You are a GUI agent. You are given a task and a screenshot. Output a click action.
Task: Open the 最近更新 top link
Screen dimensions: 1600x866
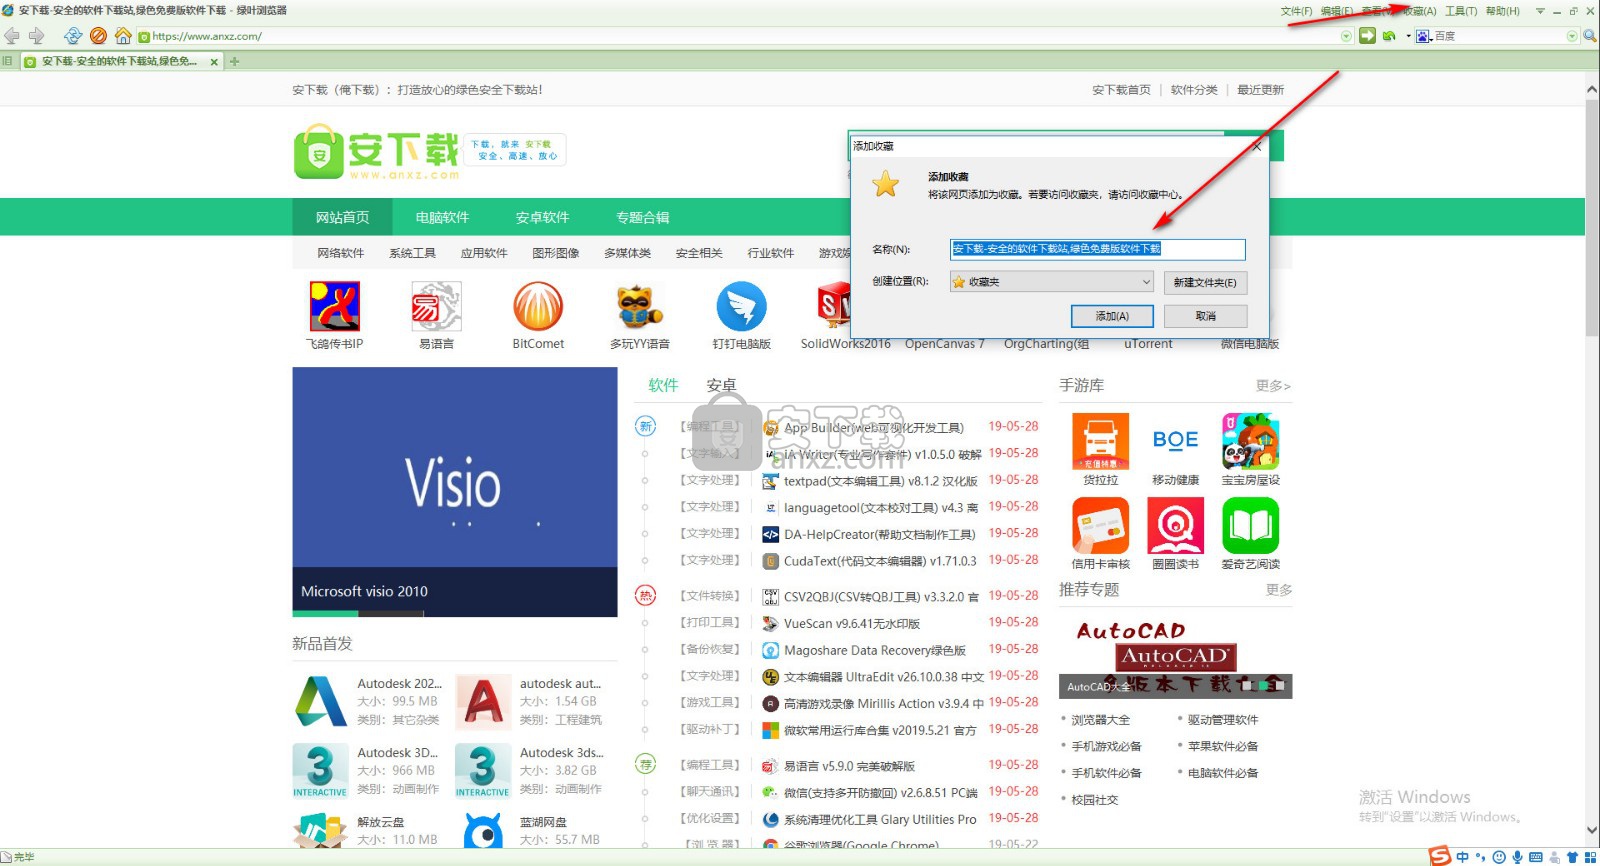click(1260, 90)
